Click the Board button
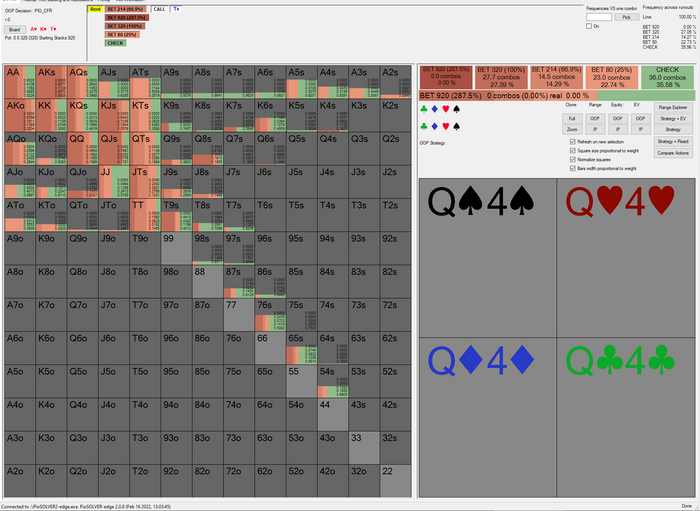This screenshot has width=700, height=511. point(15,29)
